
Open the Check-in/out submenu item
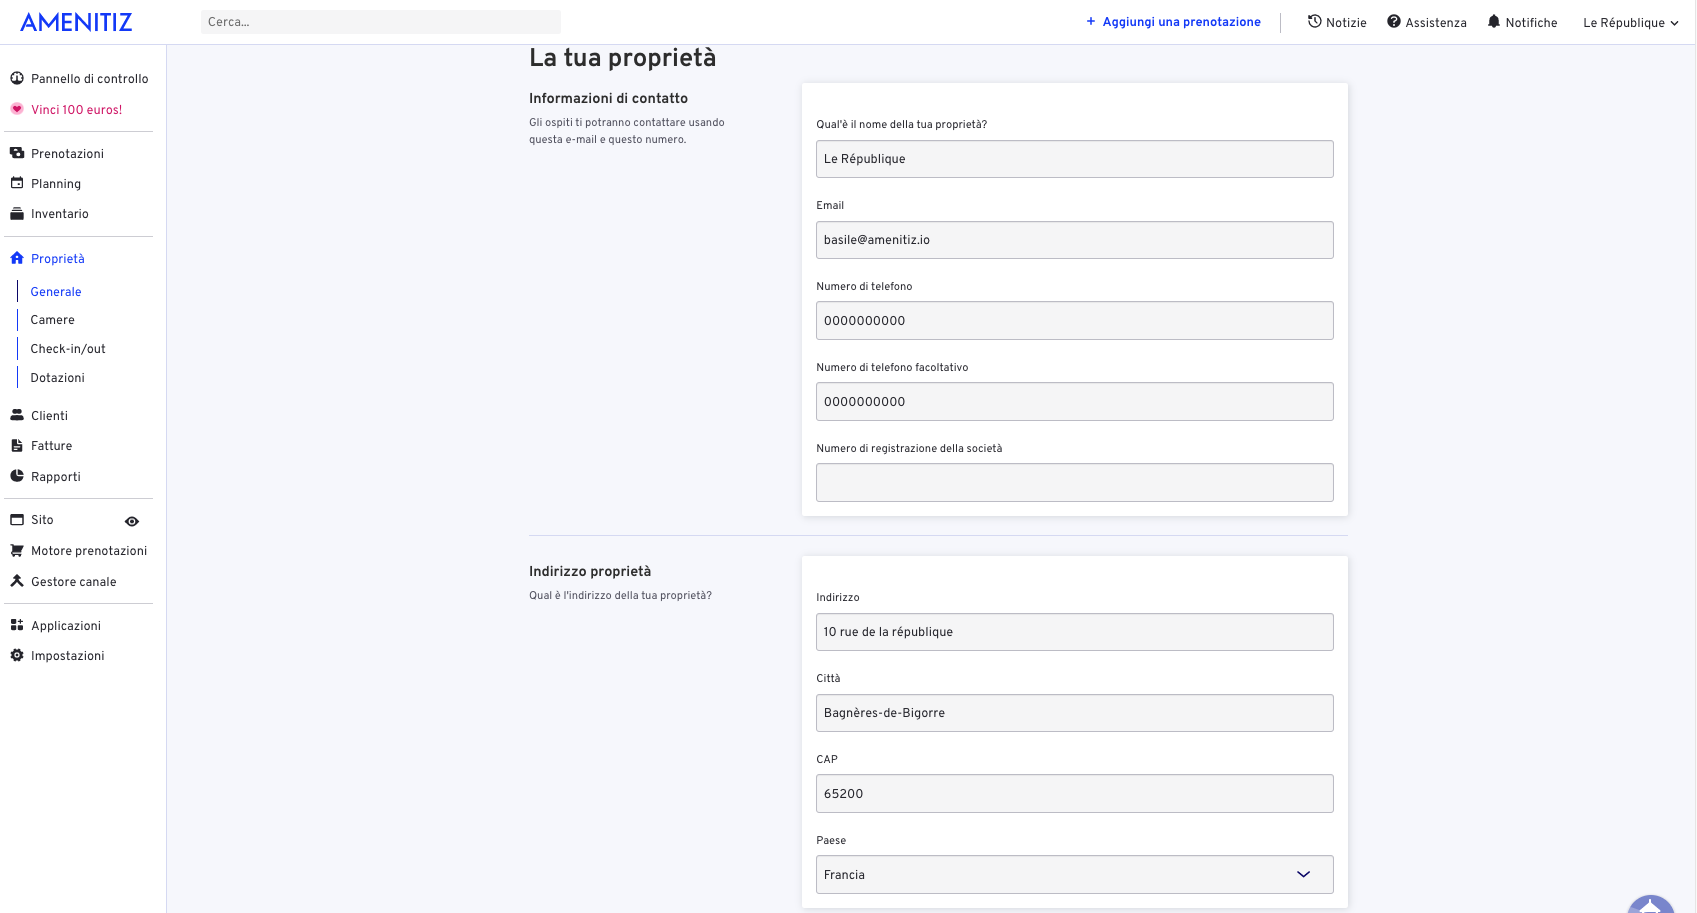pos(68,349)
